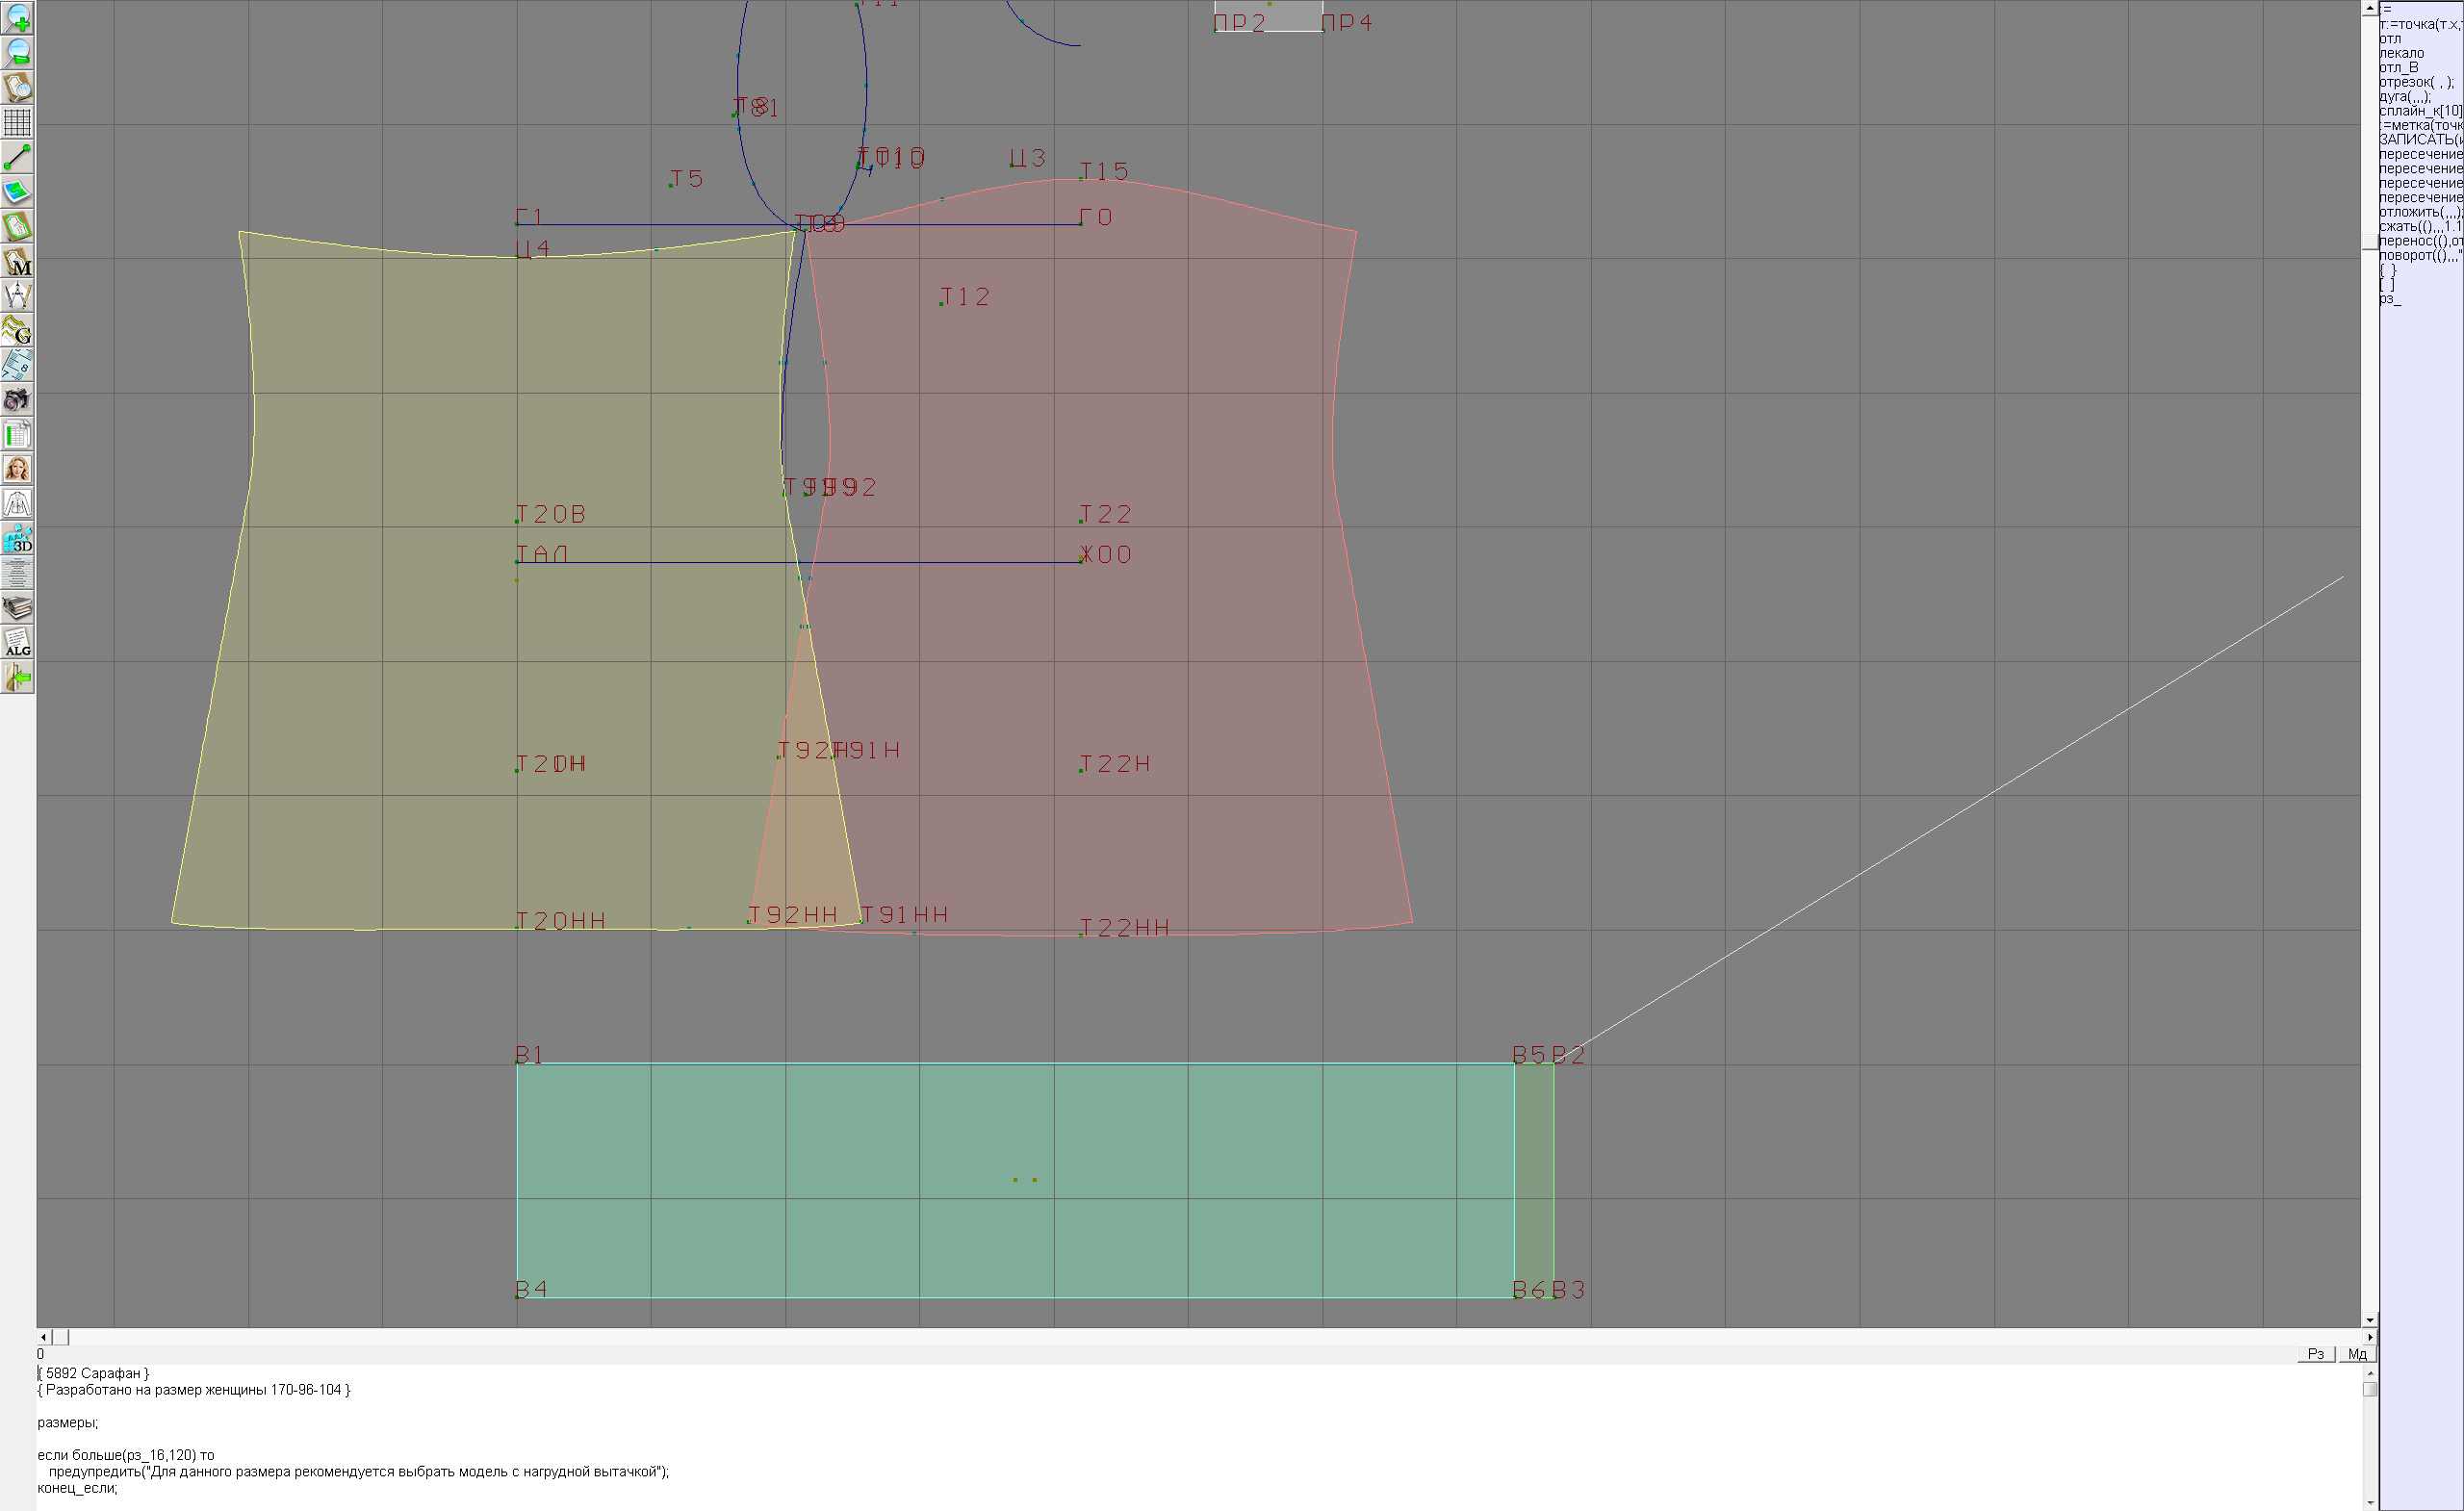
Task: Click the stacked books library icon
Action: pyautogui.click(x=17, y=608)
